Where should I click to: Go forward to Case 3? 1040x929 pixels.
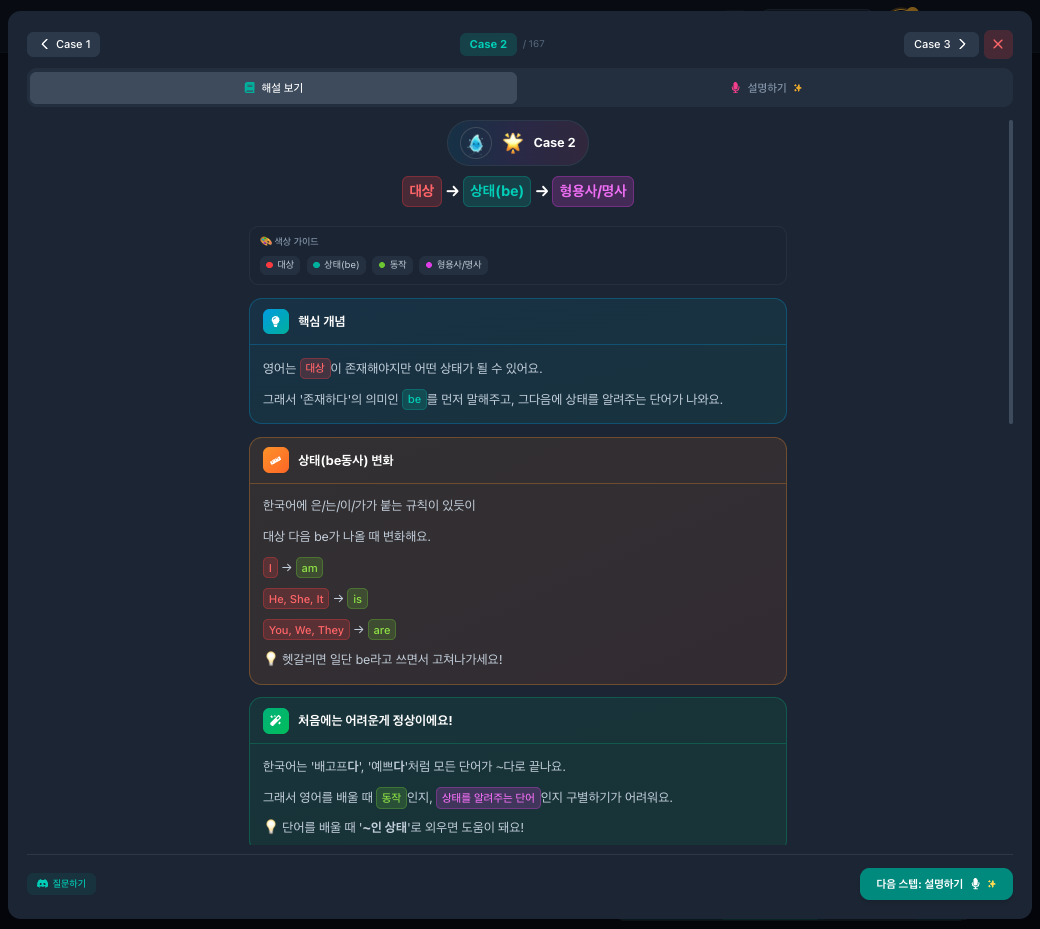point(941,44)
